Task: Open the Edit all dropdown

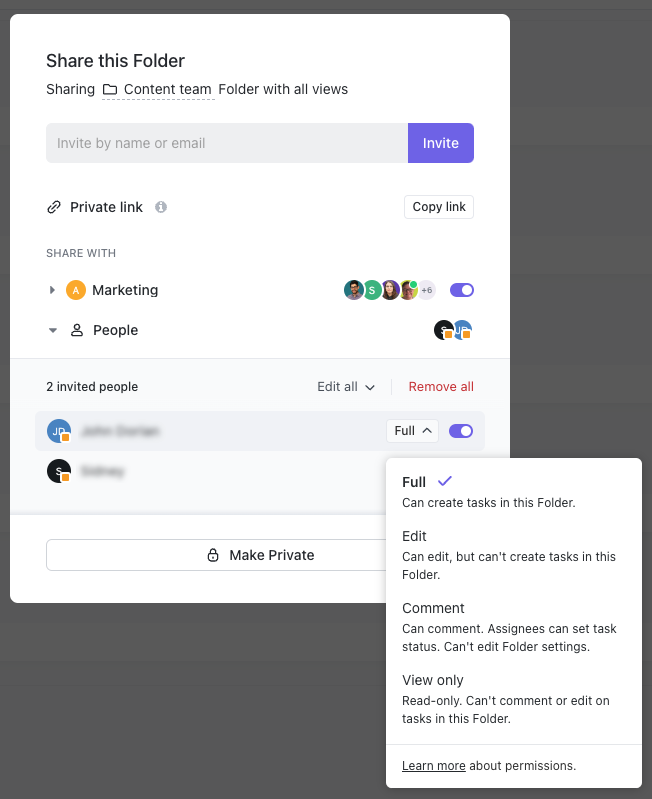Action: [346, 387]
